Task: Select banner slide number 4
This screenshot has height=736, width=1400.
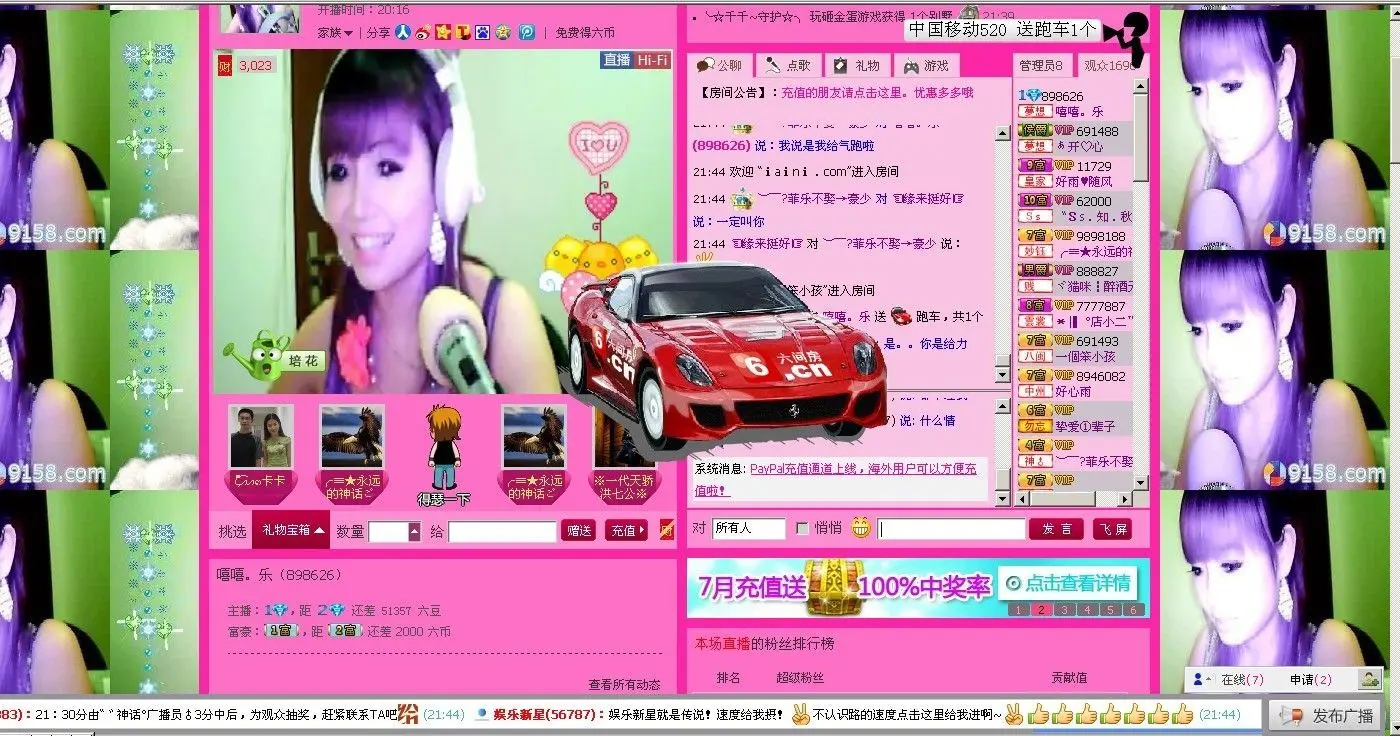Action: pos(1087,609)
